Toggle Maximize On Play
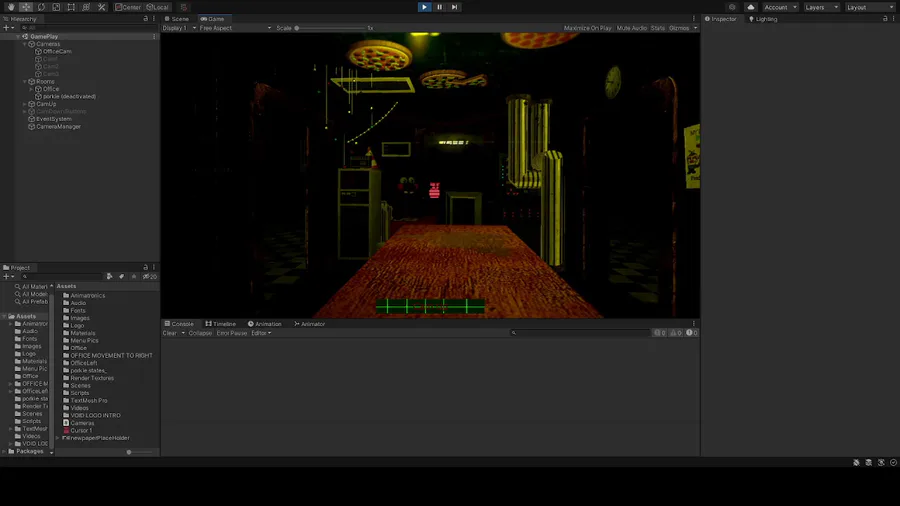Screen dimensions: 900x506 click(587, 28)
